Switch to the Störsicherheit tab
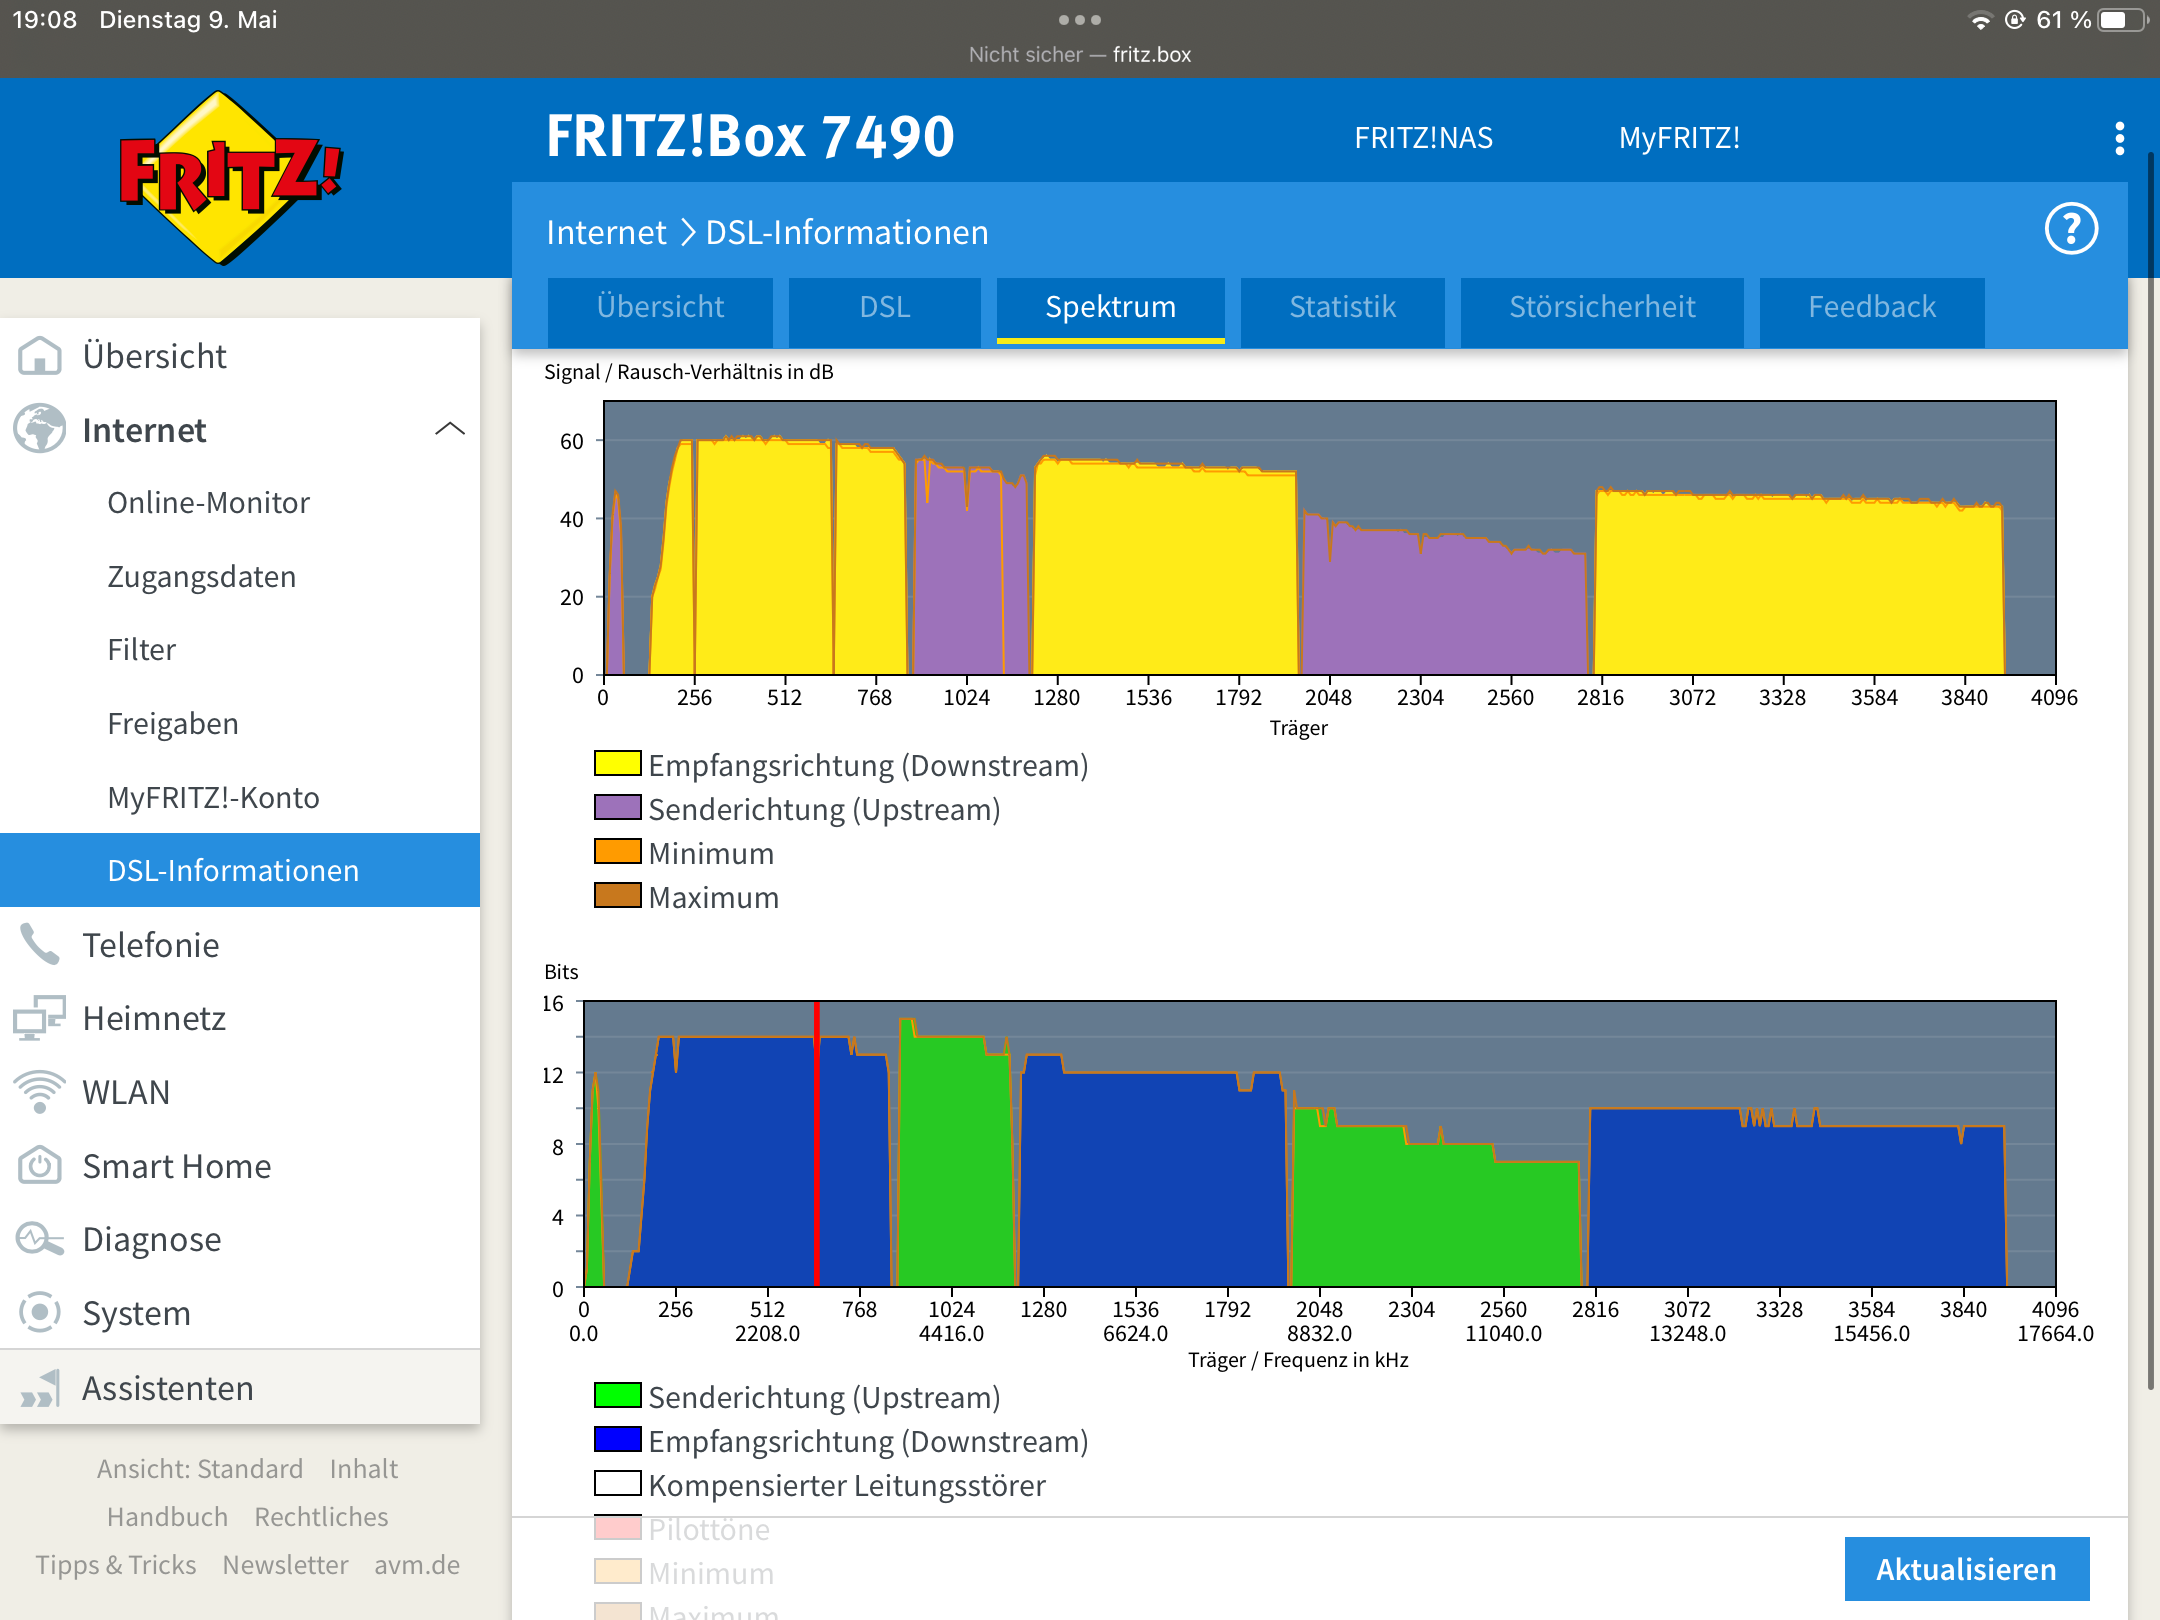The width and height of the screenshot is (2160, 1620). (1601, 307)
